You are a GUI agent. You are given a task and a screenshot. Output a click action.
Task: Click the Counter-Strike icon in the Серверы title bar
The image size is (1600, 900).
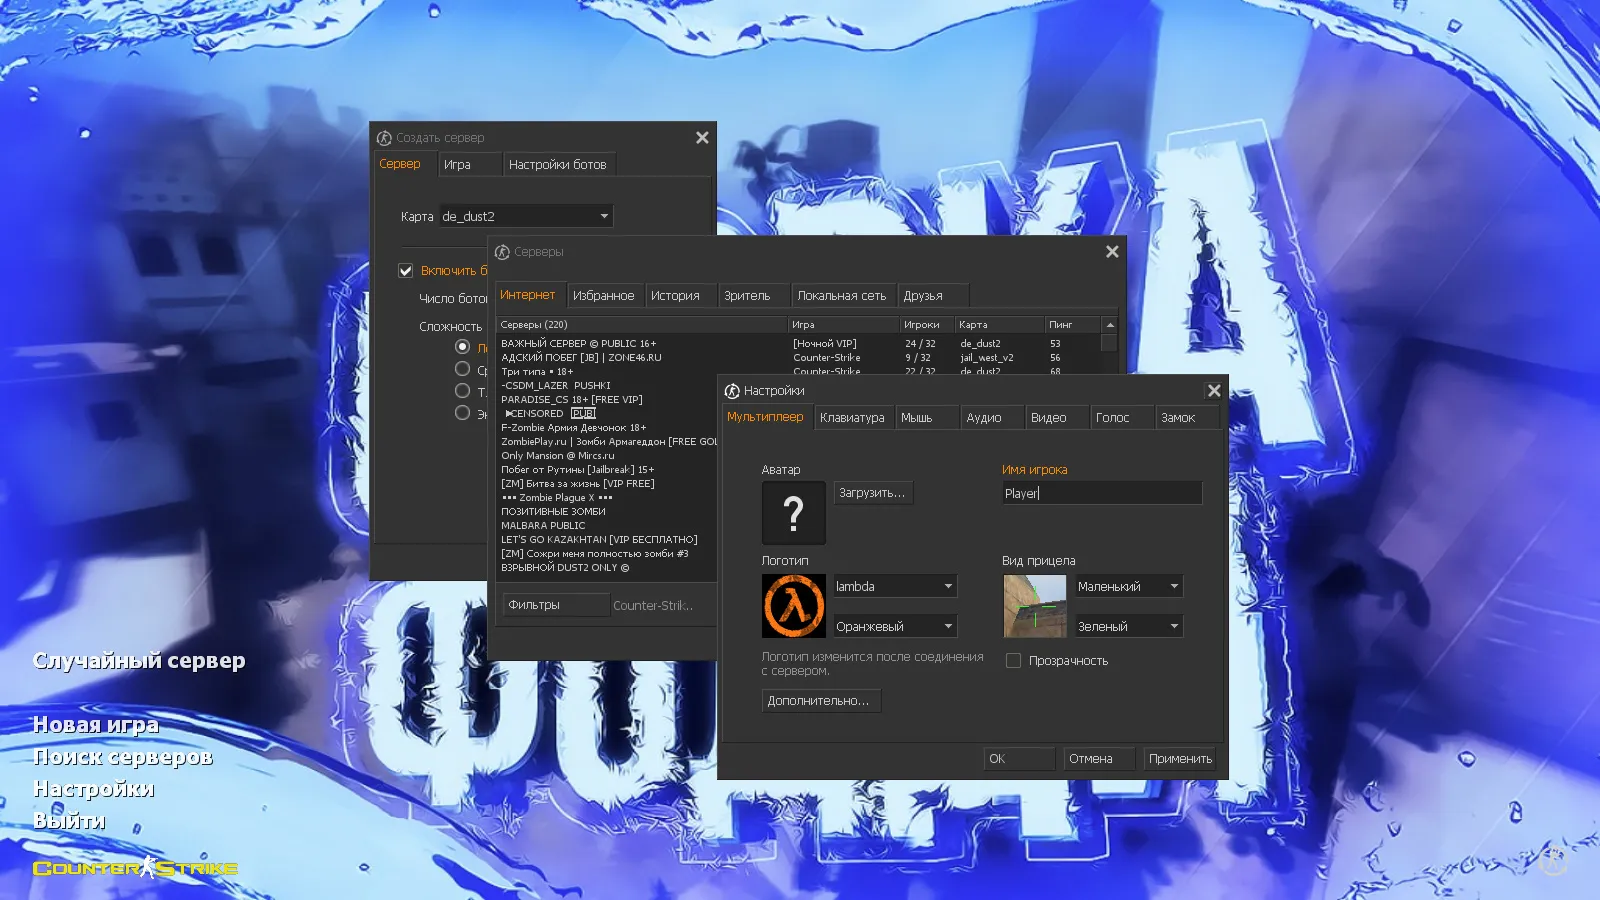click(504, 251)
